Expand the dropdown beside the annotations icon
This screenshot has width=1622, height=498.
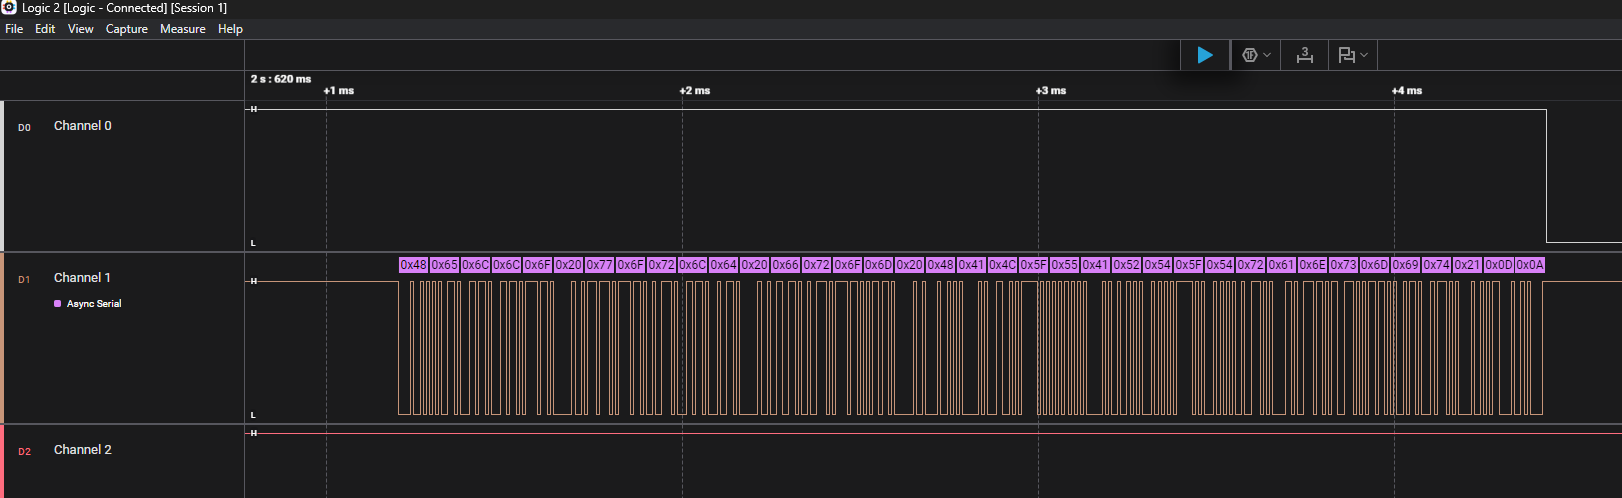click(1364, 55)
